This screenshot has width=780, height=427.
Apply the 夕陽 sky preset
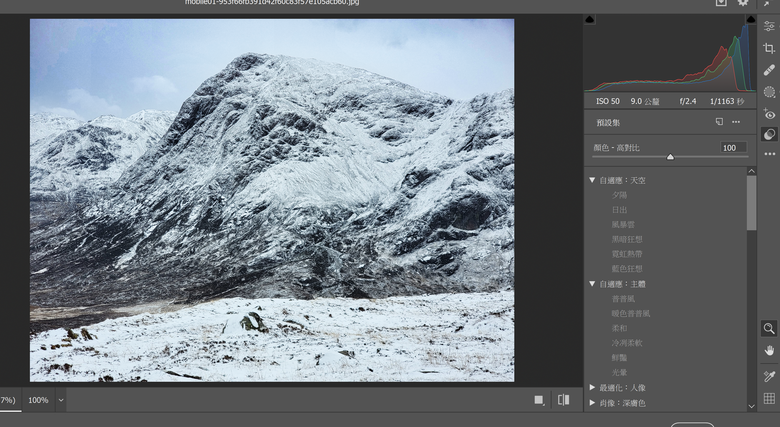coord(619,195)
